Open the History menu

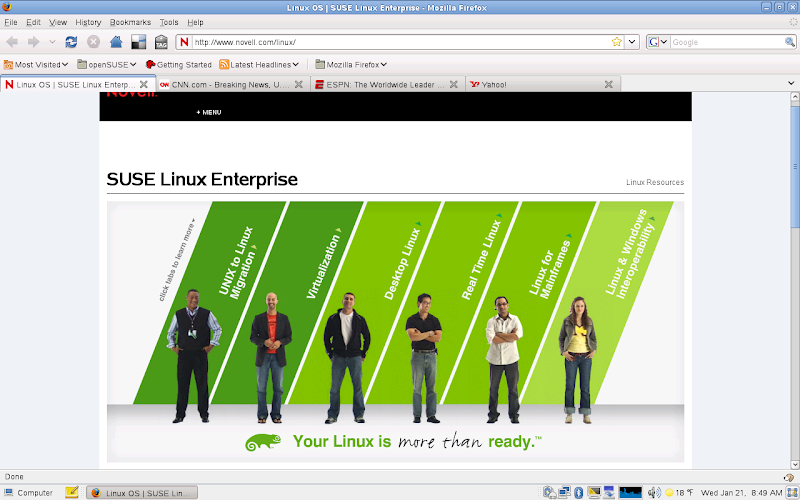88,22
